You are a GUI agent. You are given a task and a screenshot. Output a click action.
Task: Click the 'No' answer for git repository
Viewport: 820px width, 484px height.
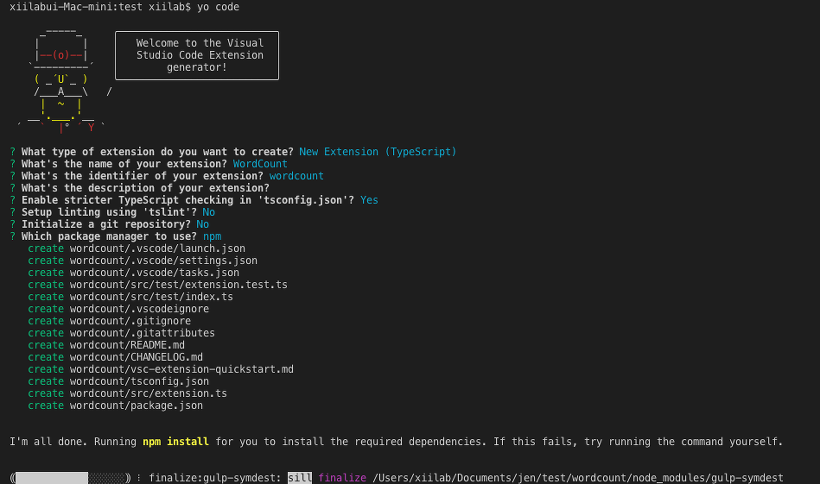coord(203,224)
